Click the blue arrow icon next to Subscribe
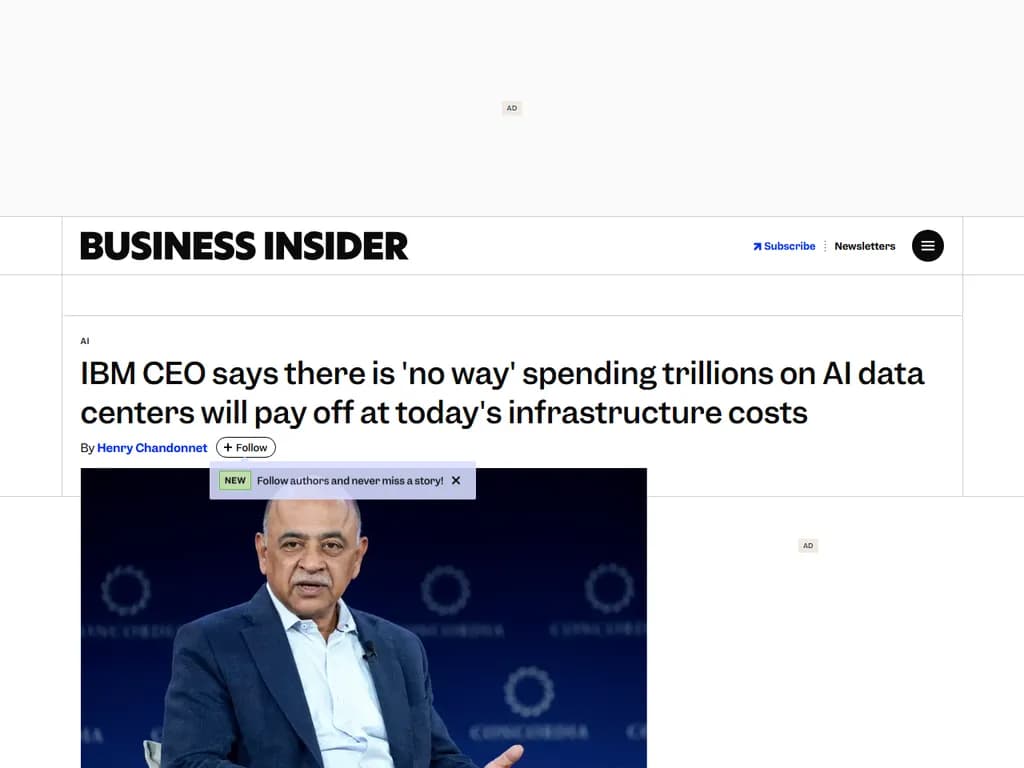Image resolution: width=1024 pixels, height=768 pixels. pyautogui.click(x=756, y=245)
